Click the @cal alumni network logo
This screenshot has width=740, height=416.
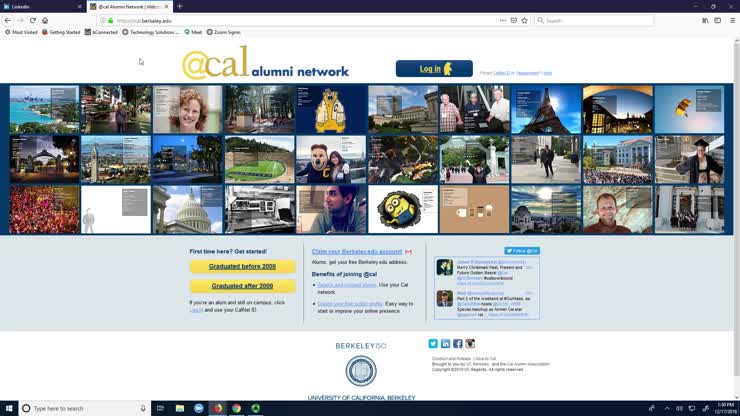pos(265,63)
